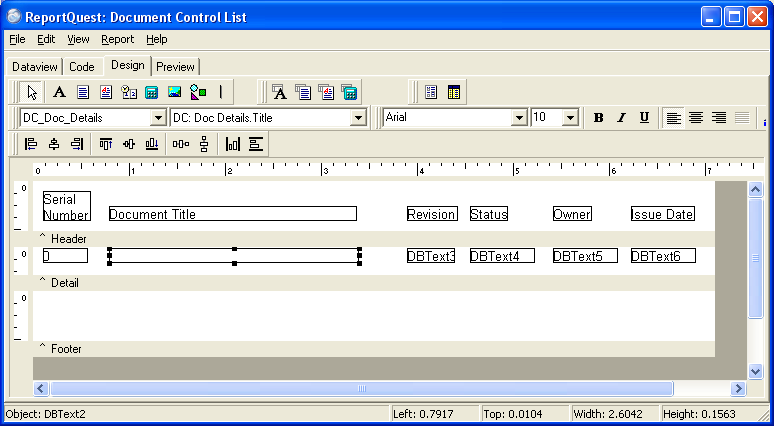Open the Edit menu

coord(46,39)
